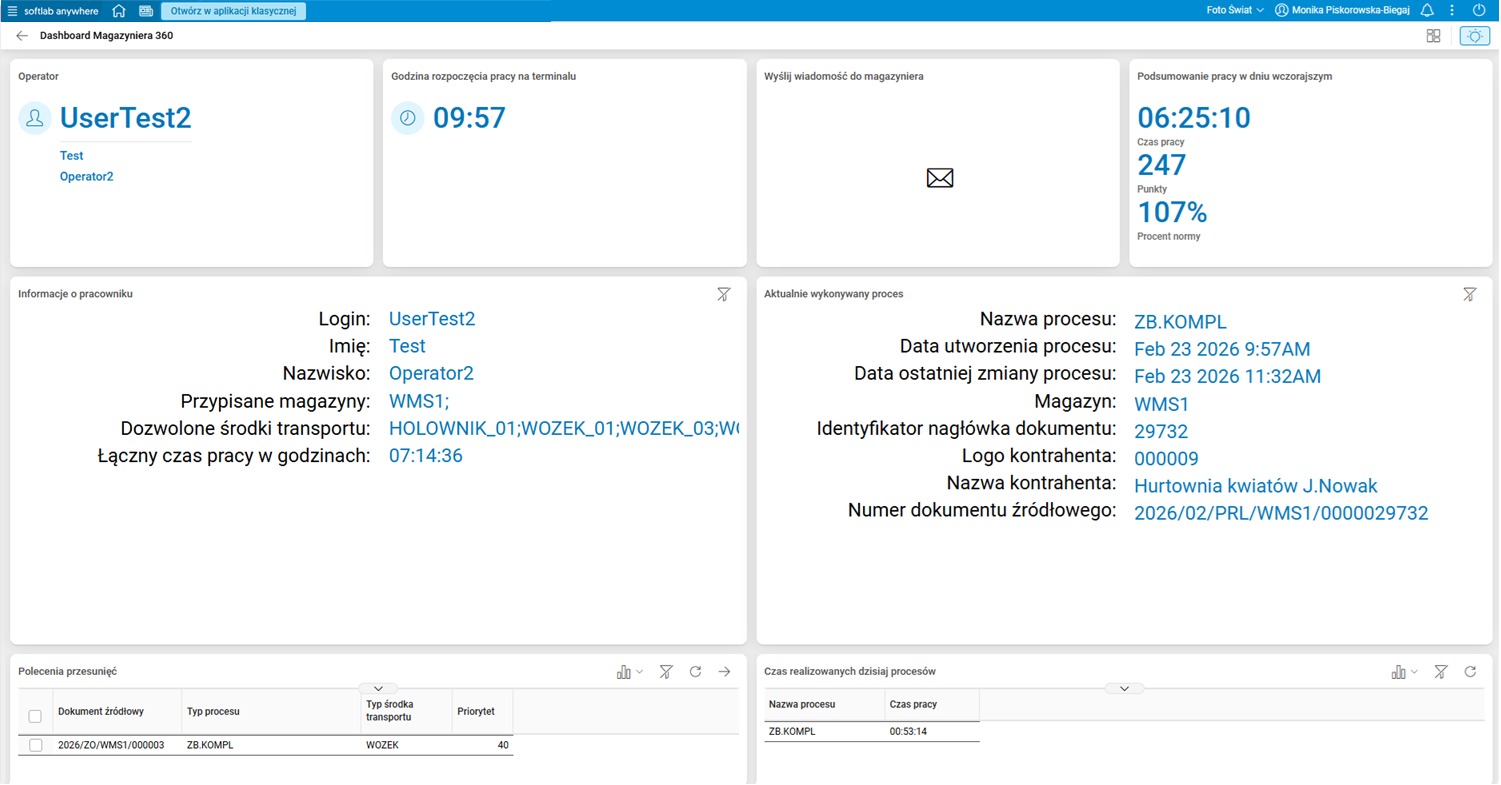Click the WMS1; assigned warehouses value
1501x785 pixels.
(x=419, y=401)
